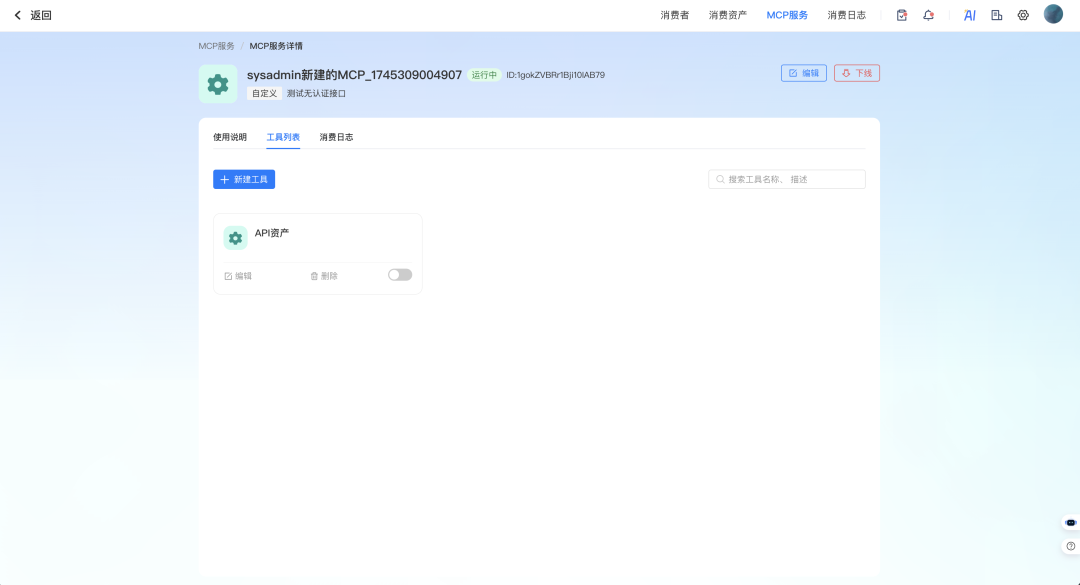Screen dimensions: 1080x585
Task: Click the MCP service gear logo
Action: (218, 84)
